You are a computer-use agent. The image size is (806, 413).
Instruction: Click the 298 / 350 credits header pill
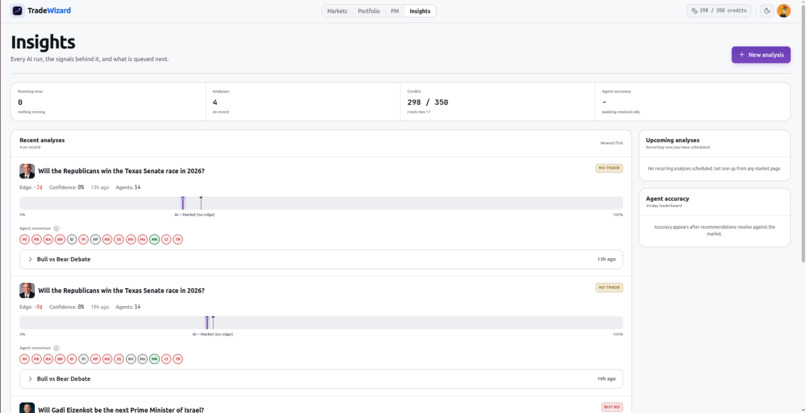(719, 11)
